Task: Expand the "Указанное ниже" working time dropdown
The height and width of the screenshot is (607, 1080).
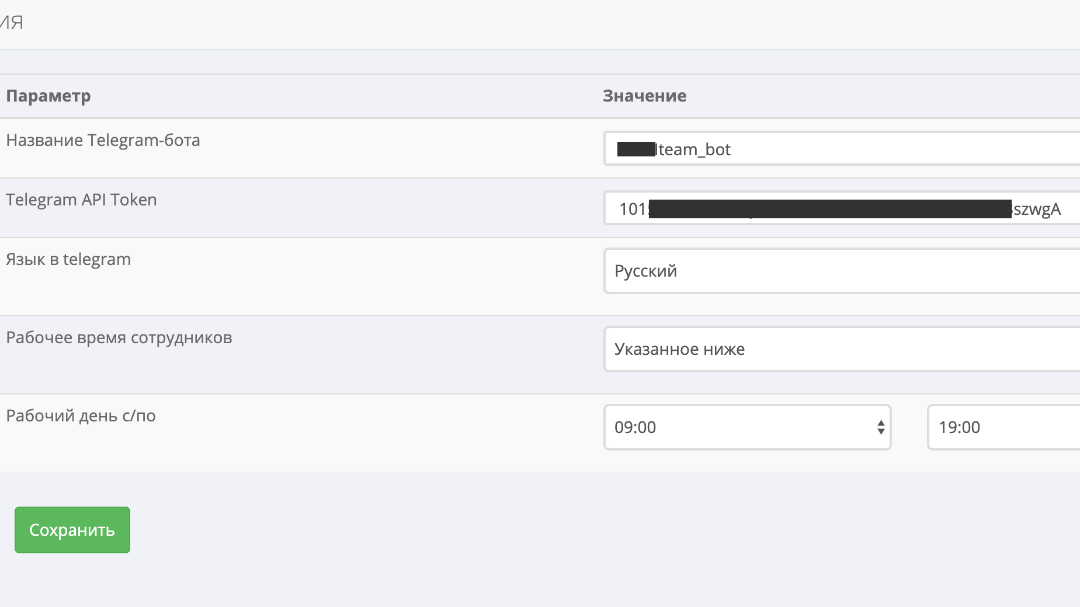Action: coord(842,349)
